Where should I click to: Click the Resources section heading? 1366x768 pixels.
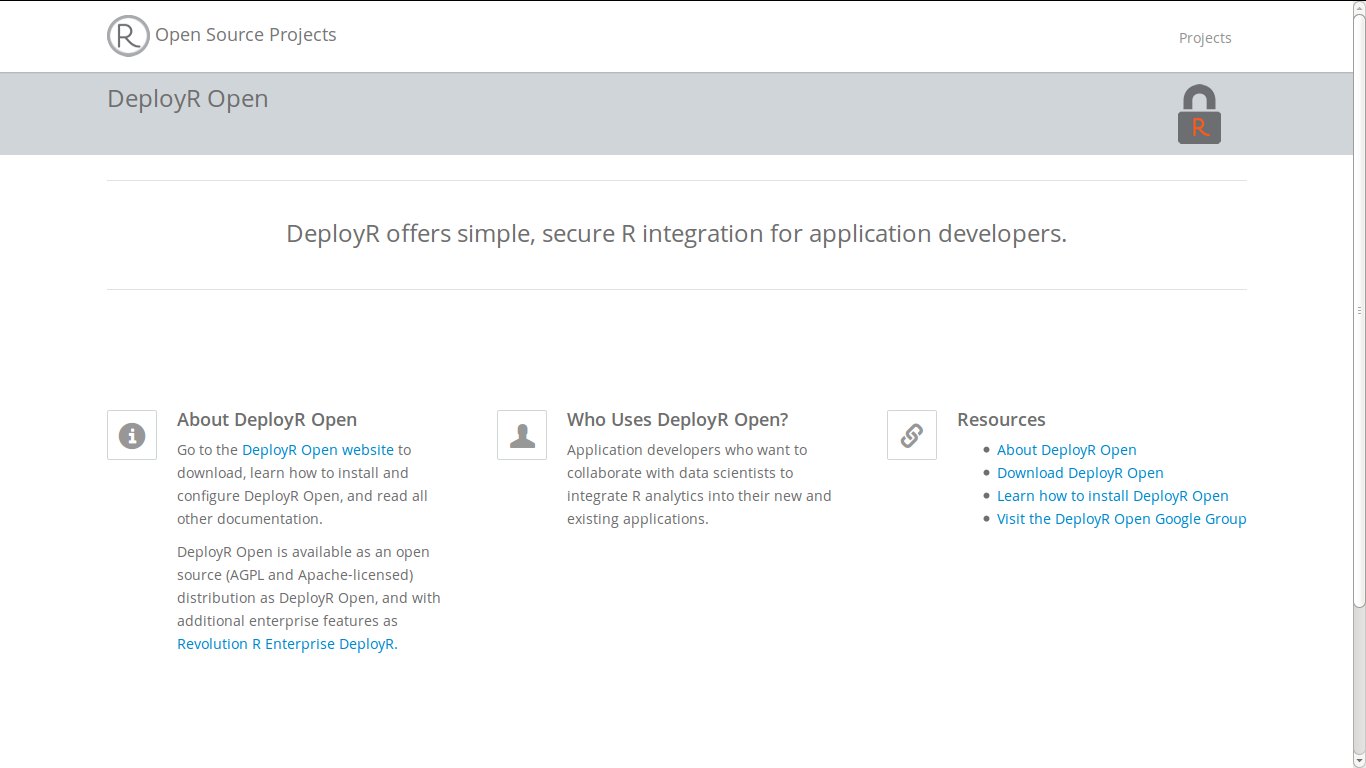(x=1001, y=420)
